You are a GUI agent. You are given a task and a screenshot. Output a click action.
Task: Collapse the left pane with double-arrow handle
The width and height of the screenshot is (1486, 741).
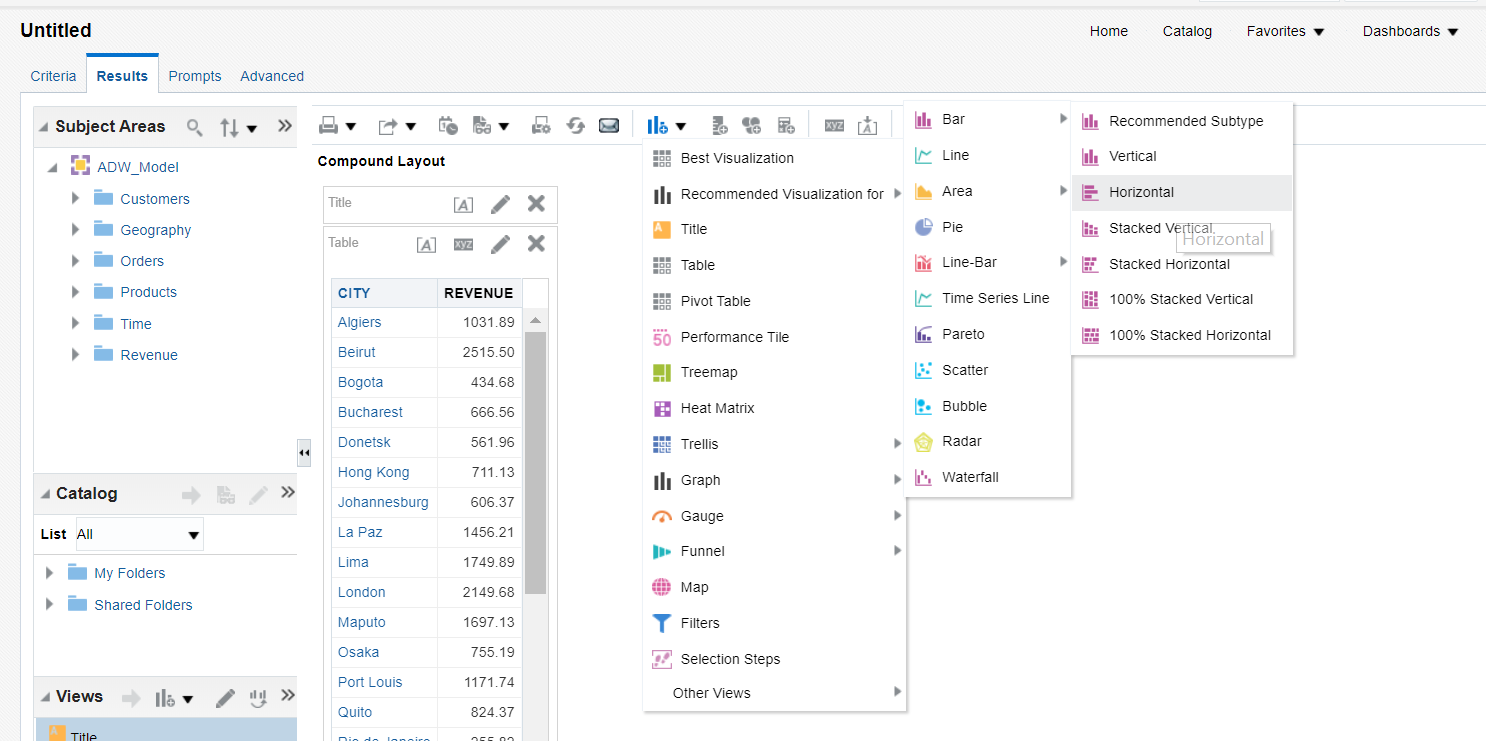click(304, 453)
